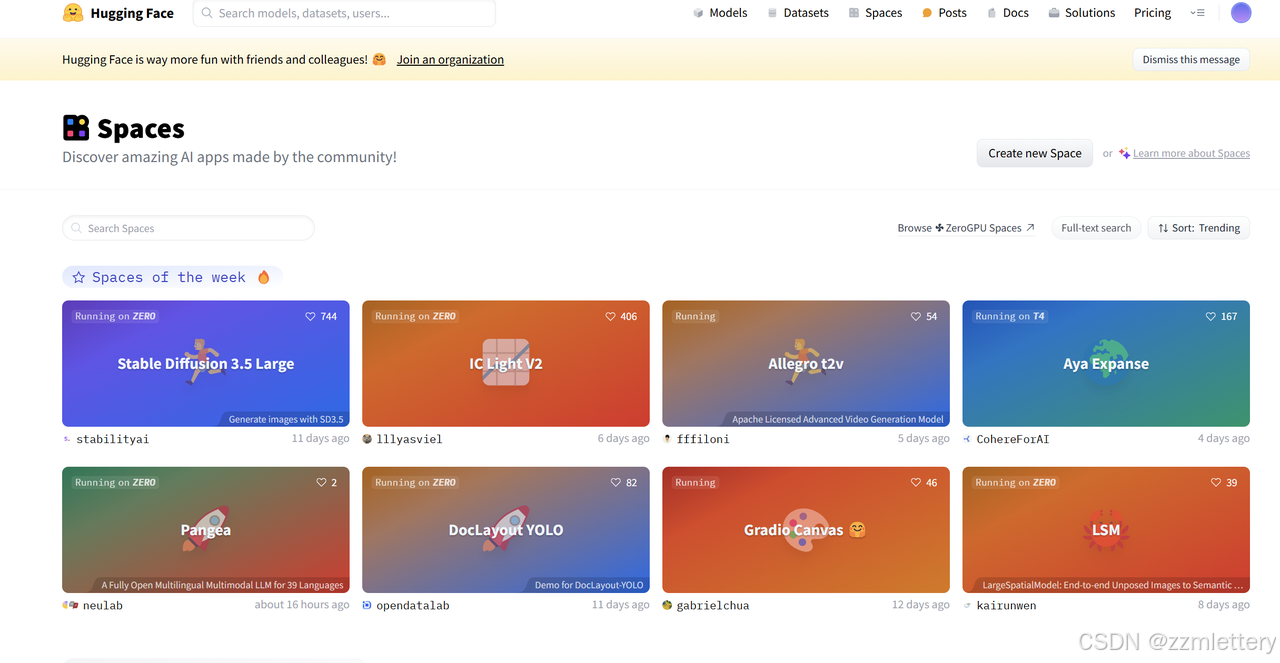Click opendatalab author name
This screenshot has height=663, width=1280.
pyautogui.click(x=413, y=605)
